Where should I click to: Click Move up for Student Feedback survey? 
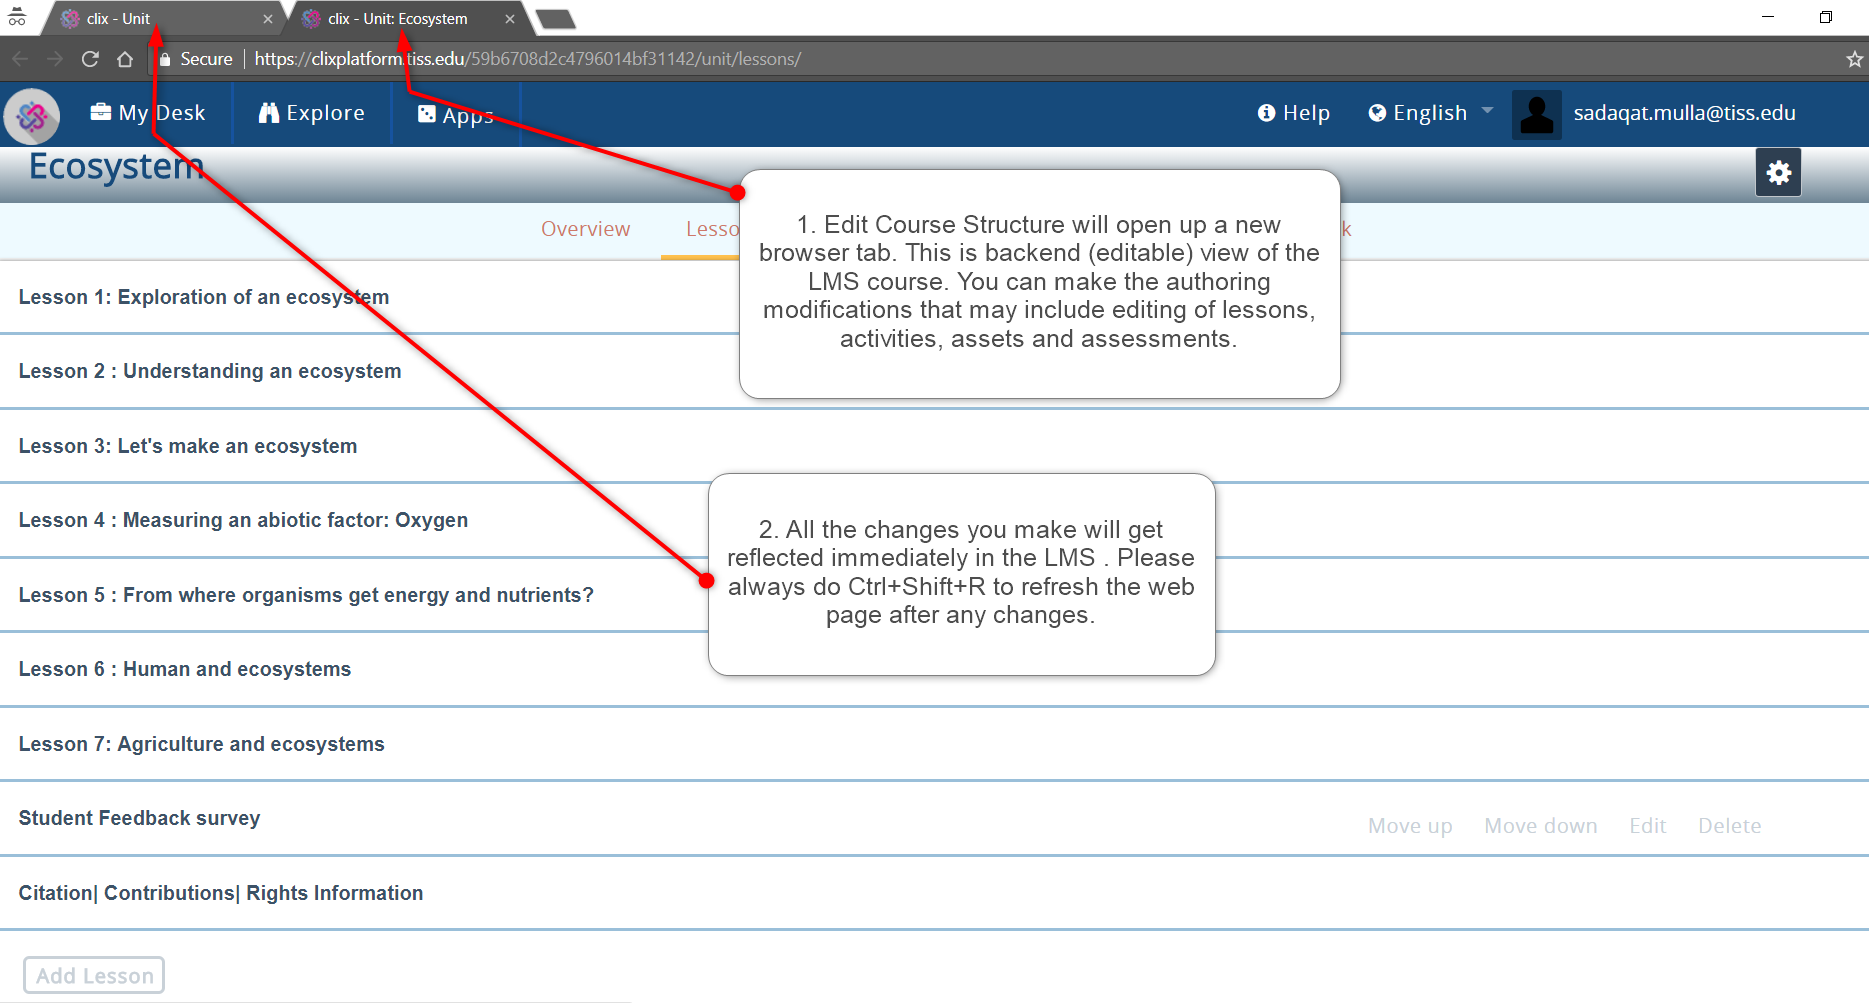(1409, 826)
